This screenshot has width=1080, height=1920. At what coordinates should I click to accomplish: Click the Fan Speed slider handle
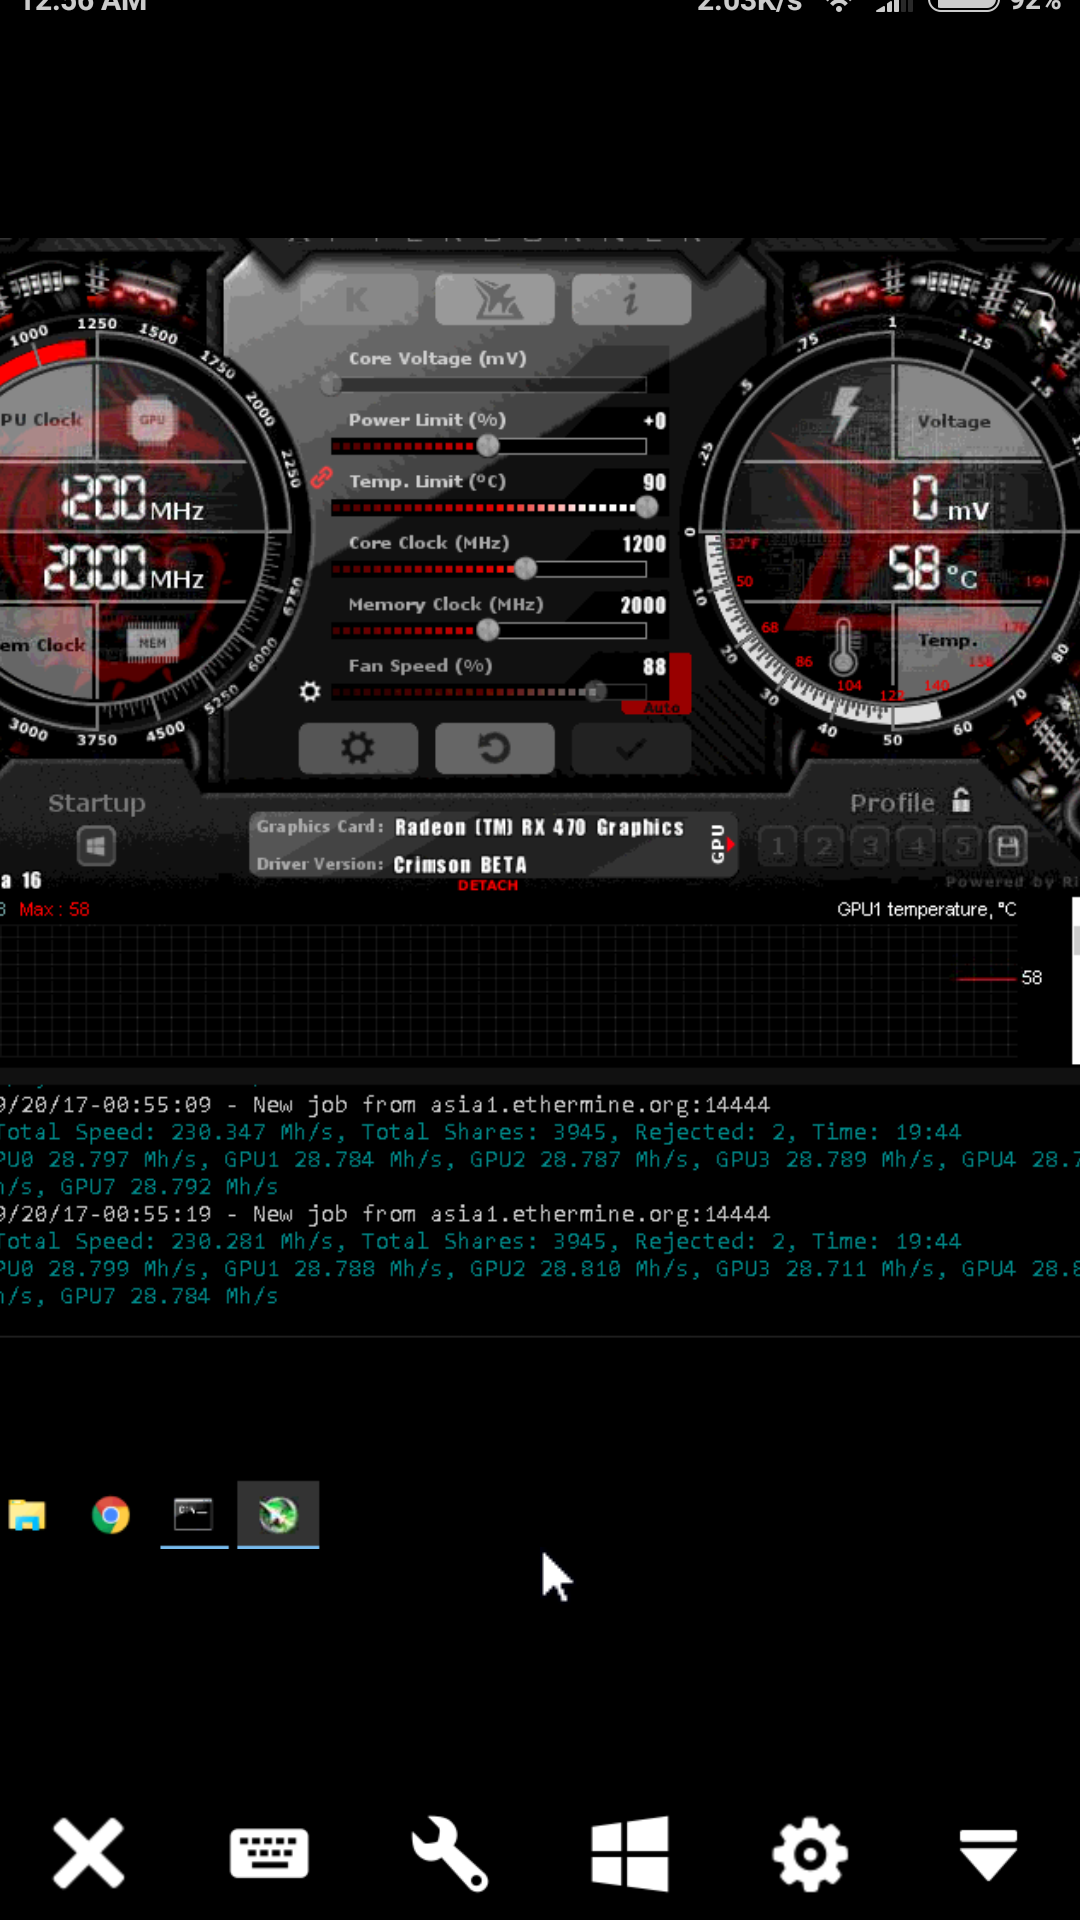click(595, 692)
